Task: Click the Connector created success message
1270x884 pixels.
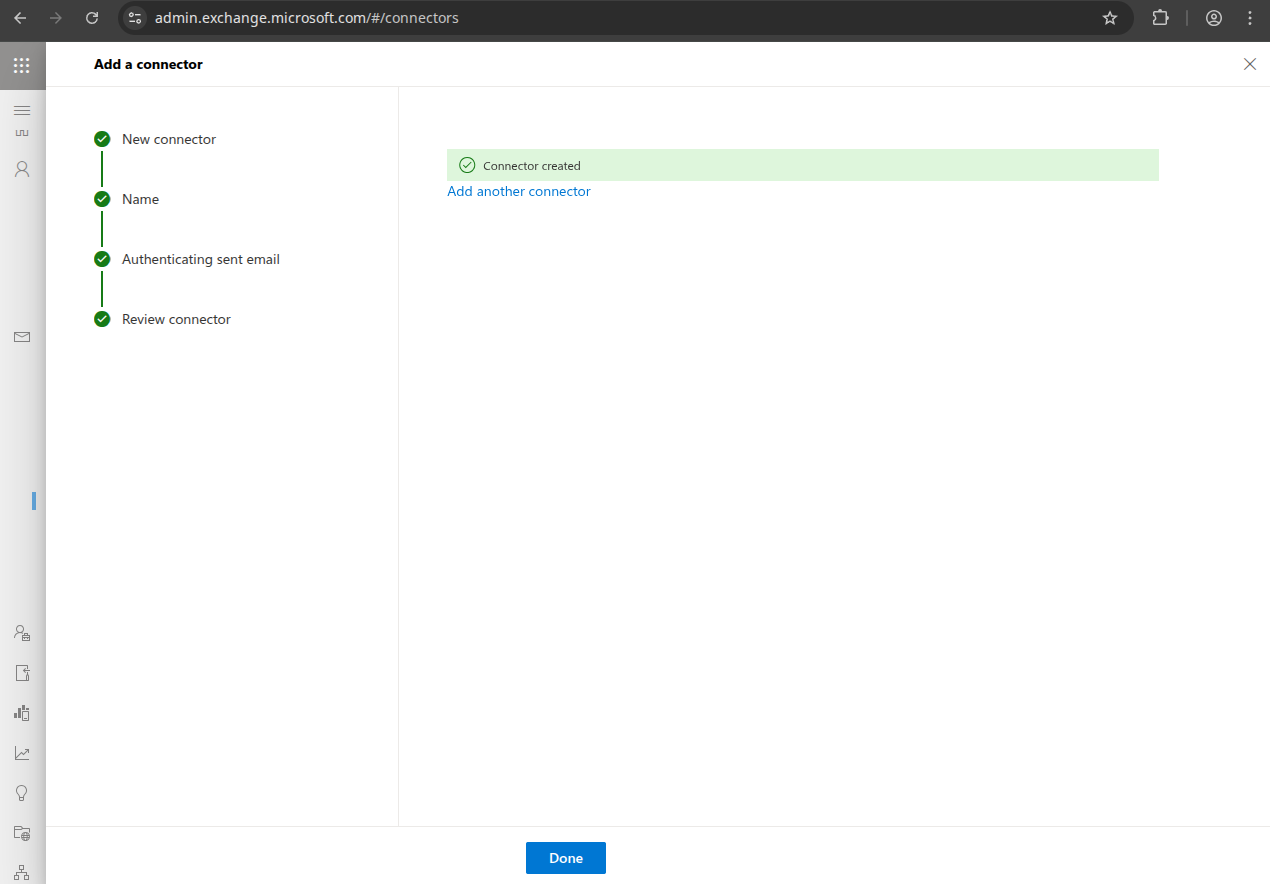Action: 803,165
